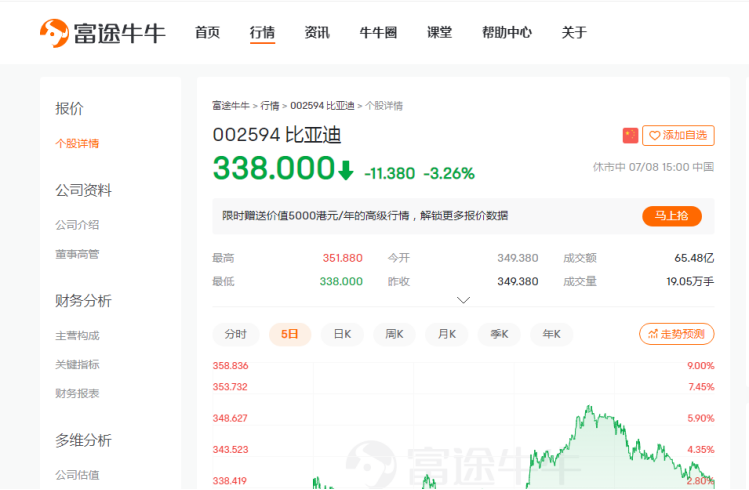Click the 马上抢 orange button
The width and height of the screenshot is (749, 490).
(671, 216)
